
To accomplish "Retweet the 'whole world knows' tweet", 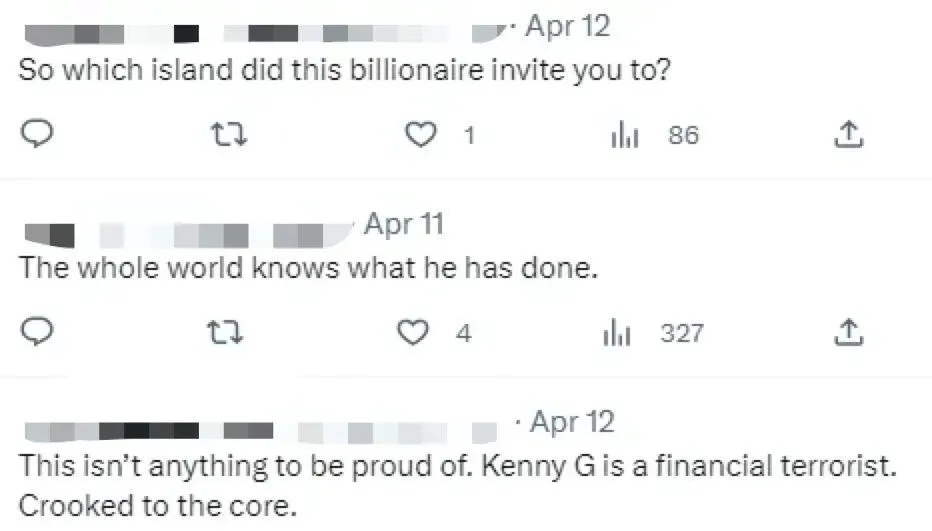I will (232, 332).
